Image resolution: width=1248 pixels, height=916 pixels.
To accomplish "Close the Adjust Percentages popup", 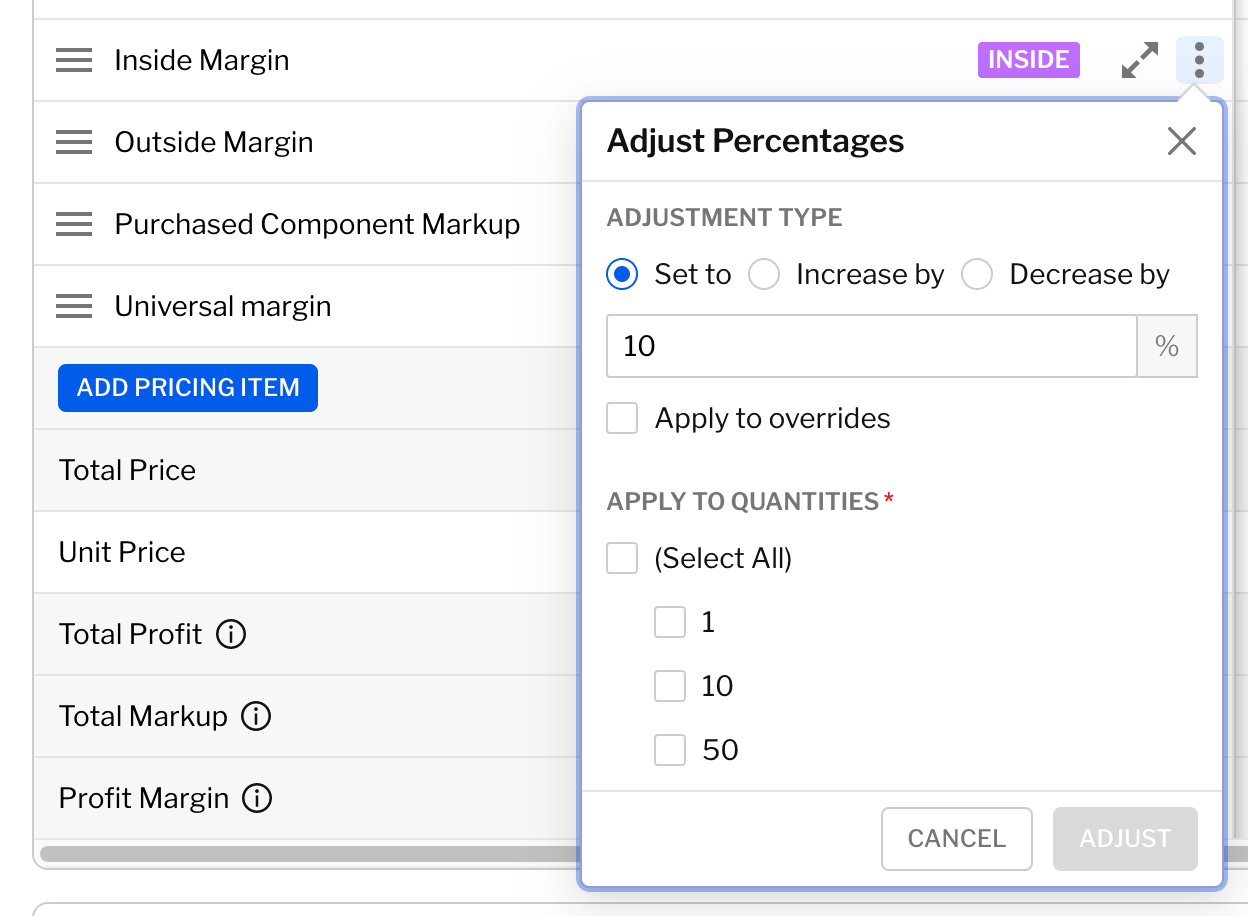I will (1182, 141).
